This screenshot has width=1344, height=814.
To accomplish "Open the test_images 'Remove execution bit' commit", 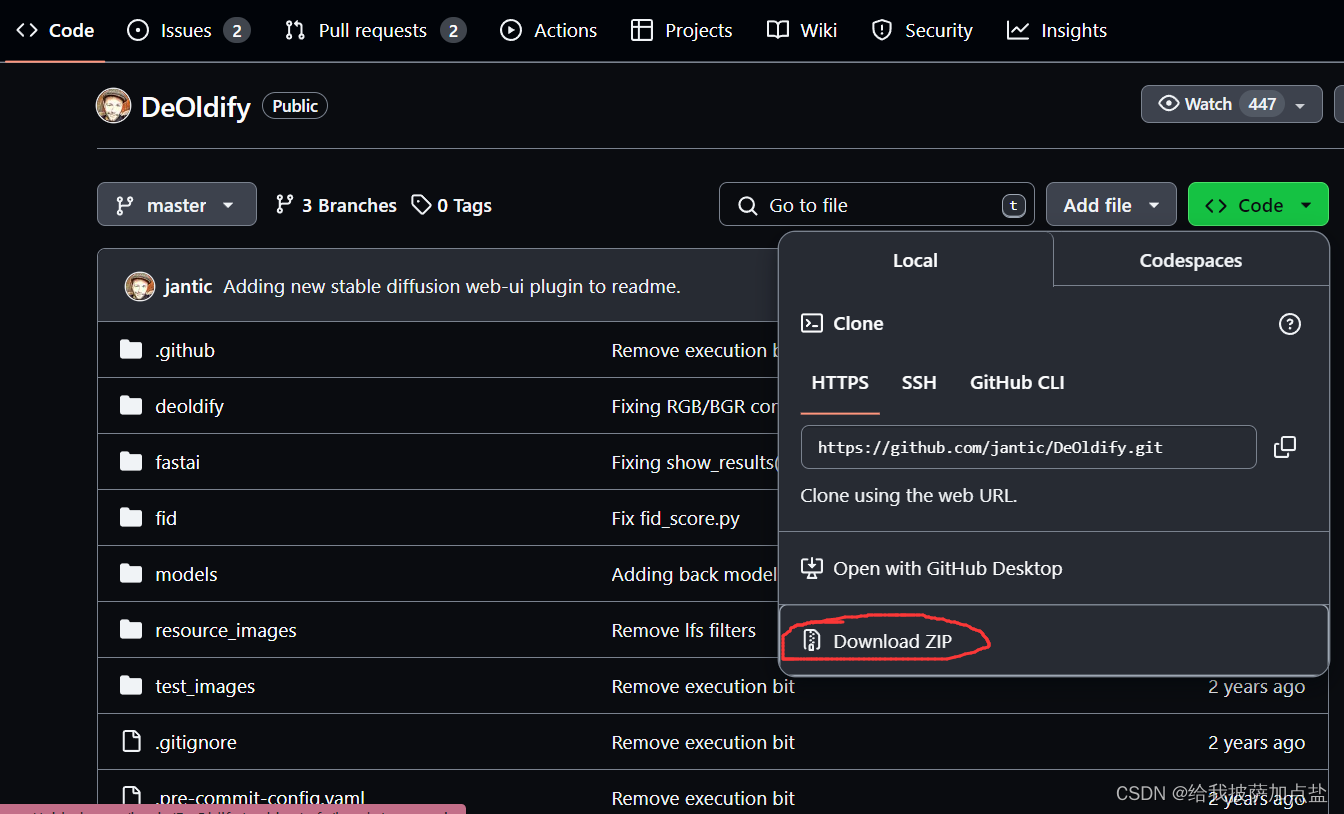I will coord(703,686).
